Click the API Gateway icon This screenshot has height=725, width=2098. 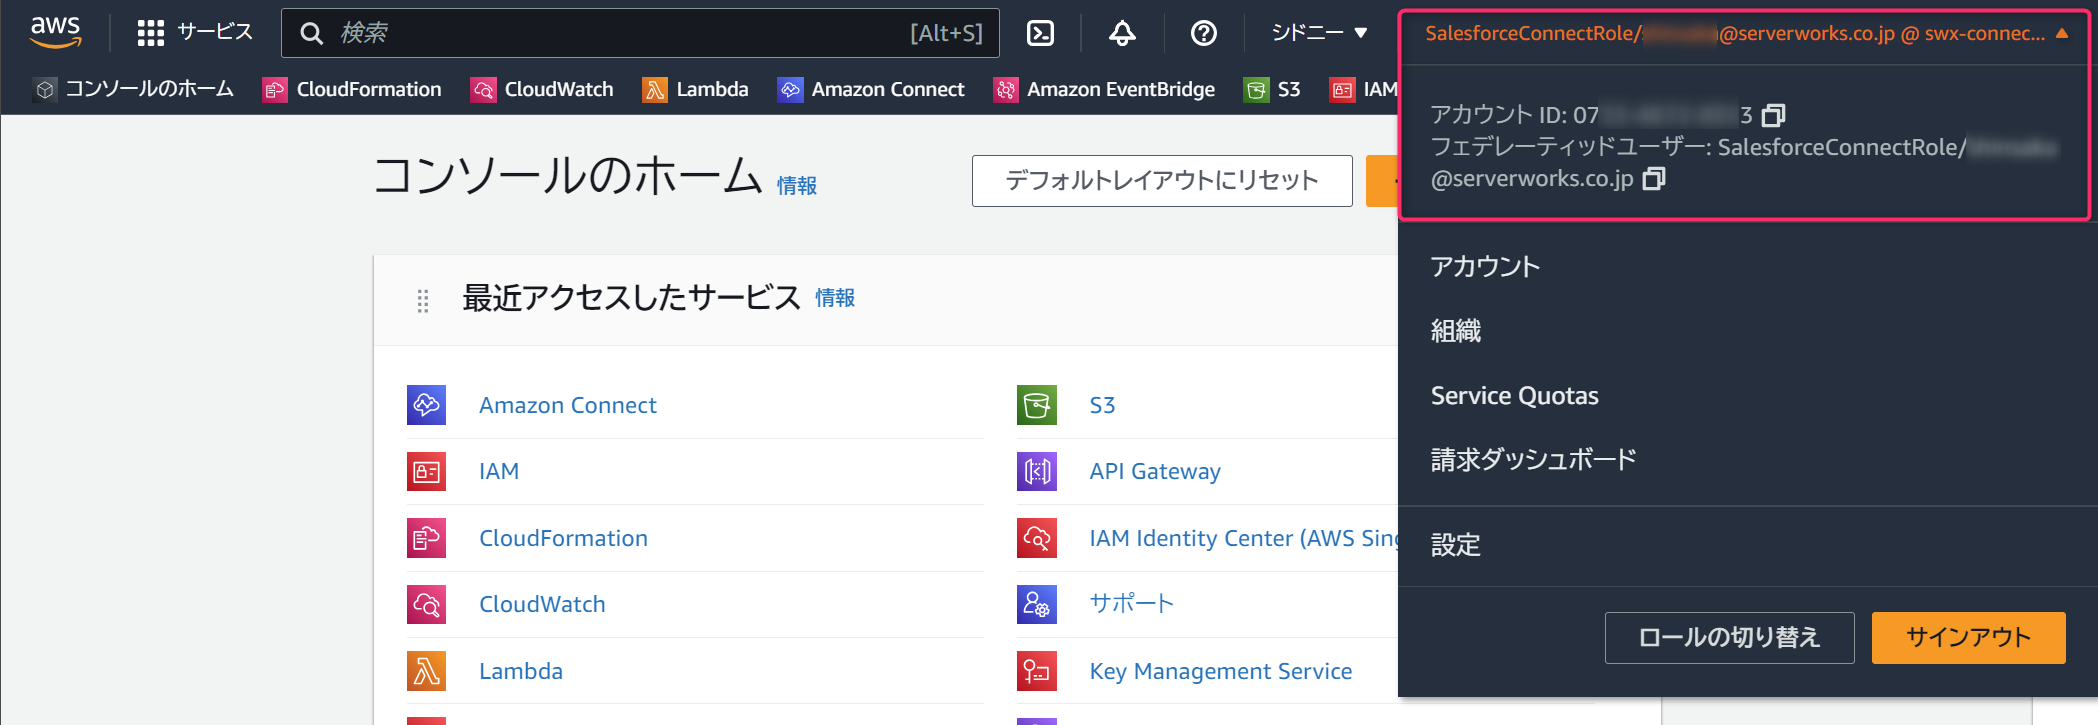coord(1037,471)
